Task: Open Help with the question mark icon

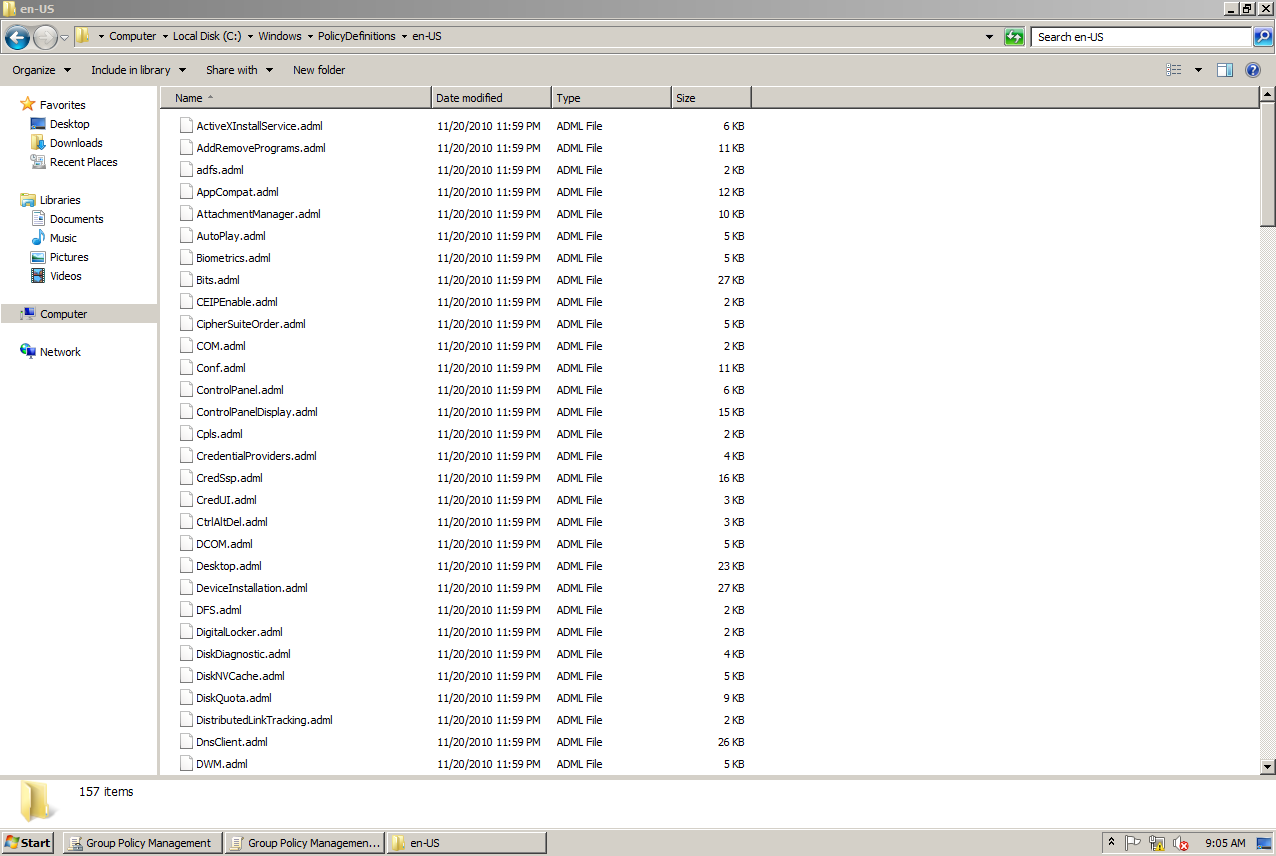Action: tap(1253, 69)
